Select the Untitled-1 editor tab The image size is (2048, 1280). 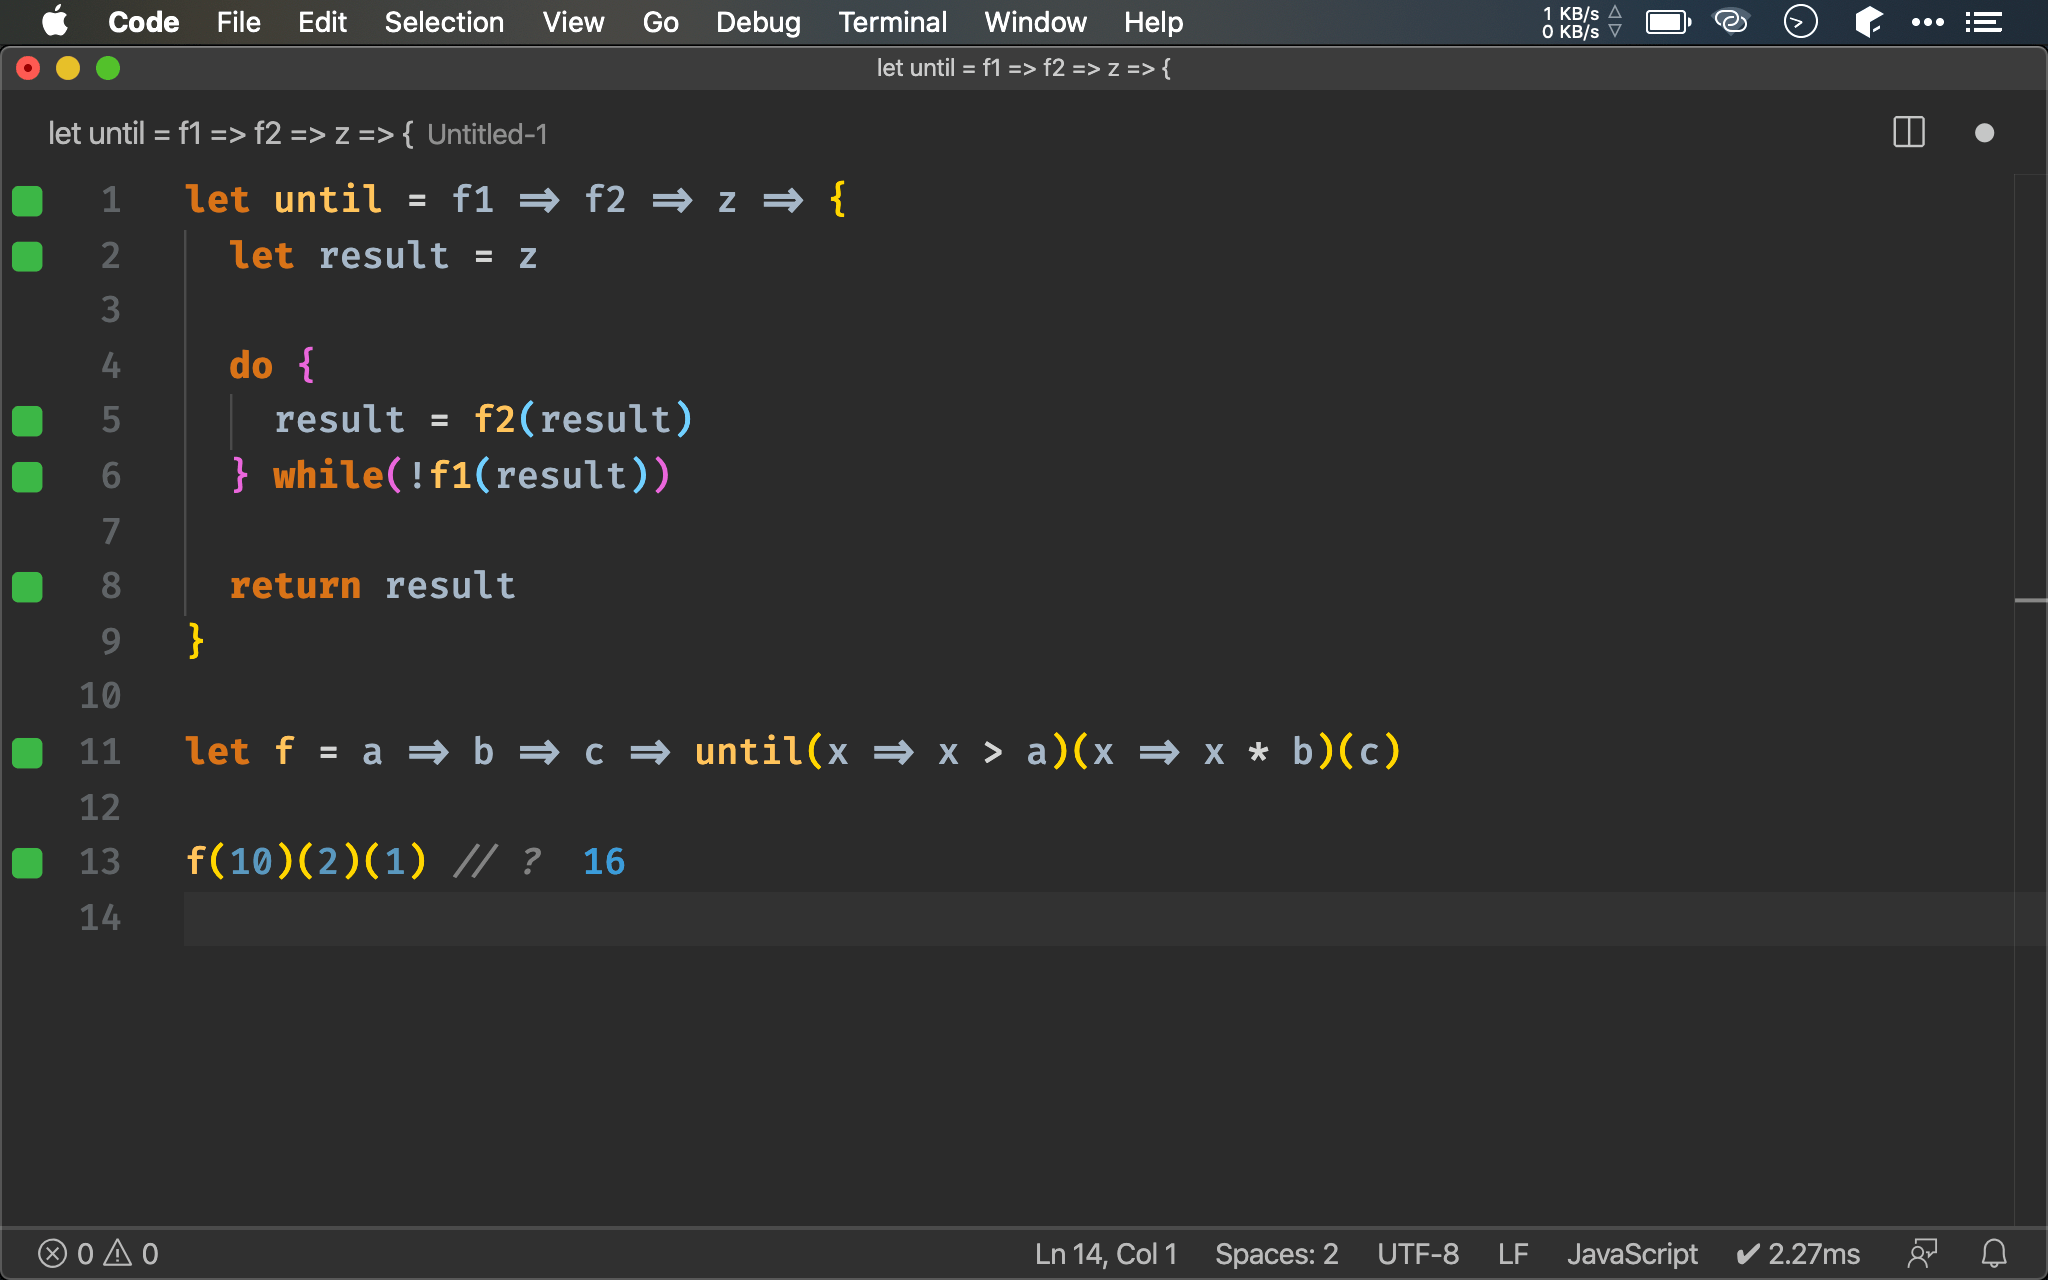click(298, 134)
